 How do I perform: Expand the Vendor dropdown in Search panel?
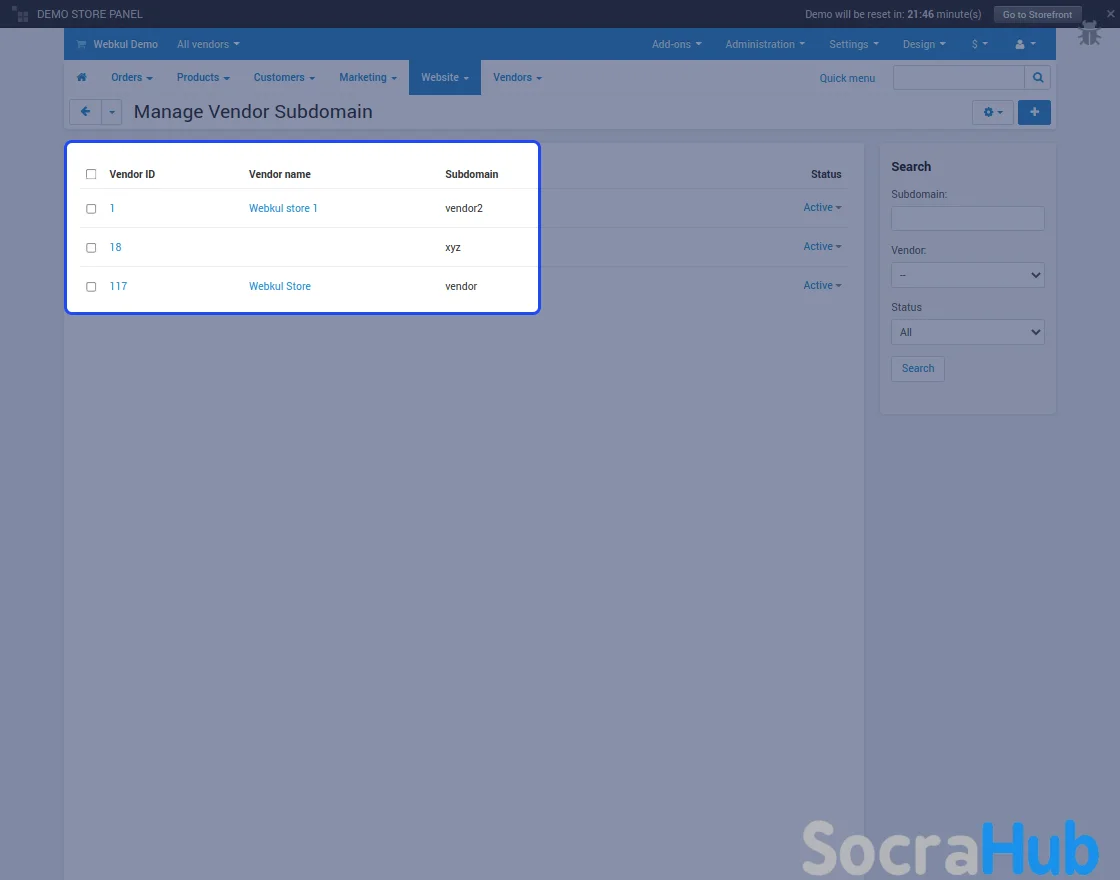[x=967, y=275]
